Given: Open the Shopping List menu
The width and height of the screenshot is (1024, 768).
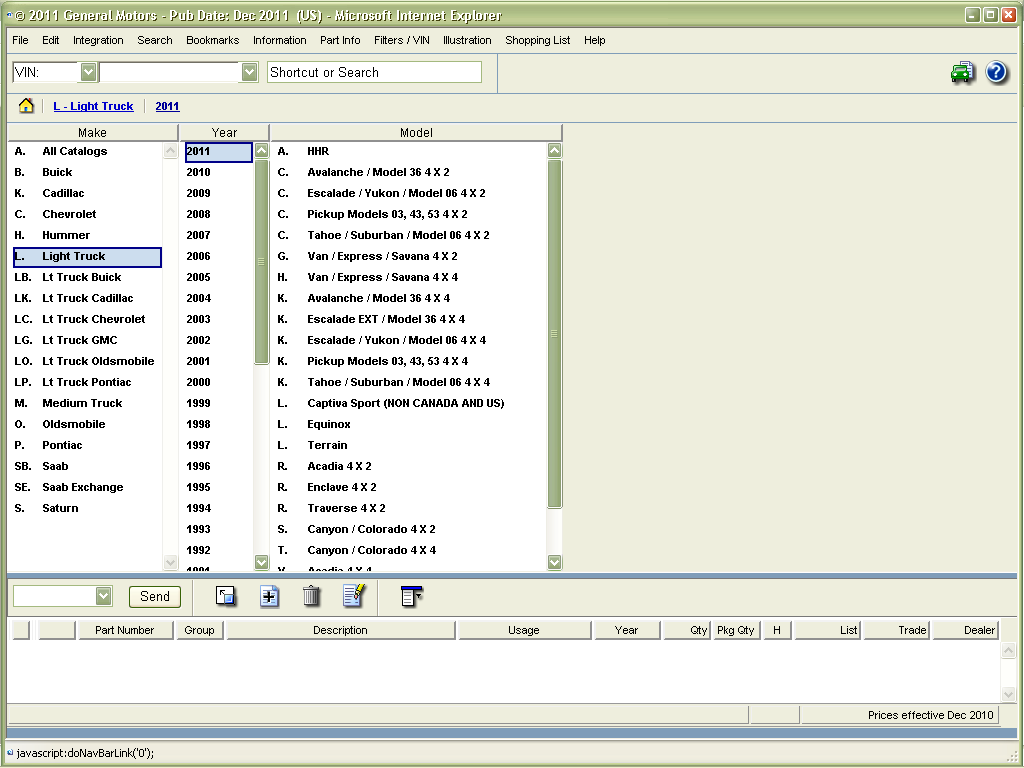Looking at the screenshot, I should pyautogui.click(x=537, y=40).
